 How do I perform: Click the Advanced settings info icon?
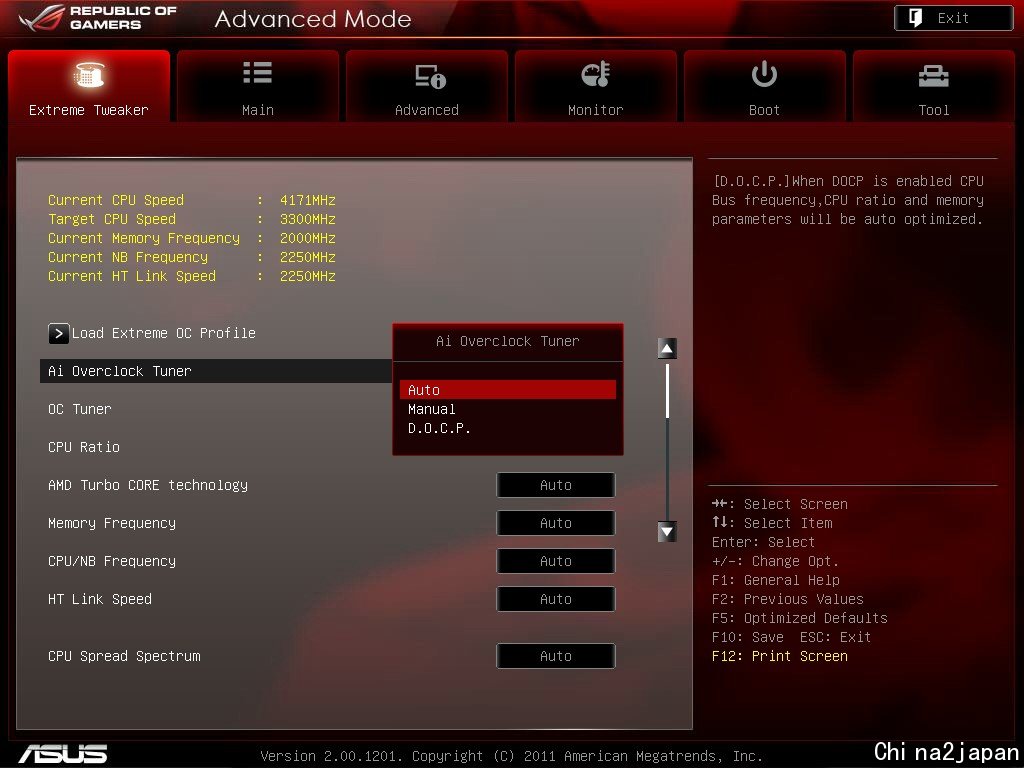(x=430, y=76)
